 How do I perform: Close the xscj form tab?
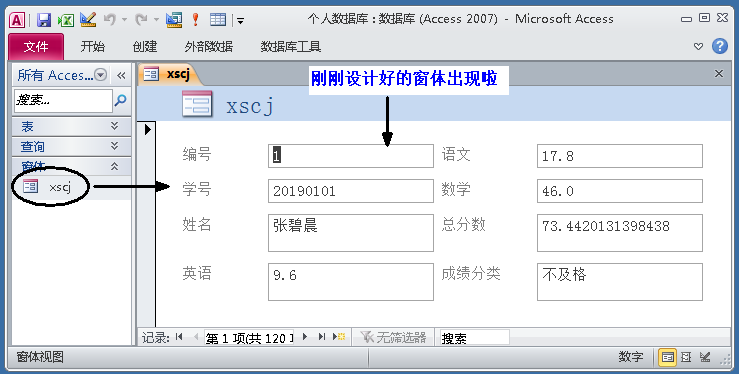click(719, 73)
